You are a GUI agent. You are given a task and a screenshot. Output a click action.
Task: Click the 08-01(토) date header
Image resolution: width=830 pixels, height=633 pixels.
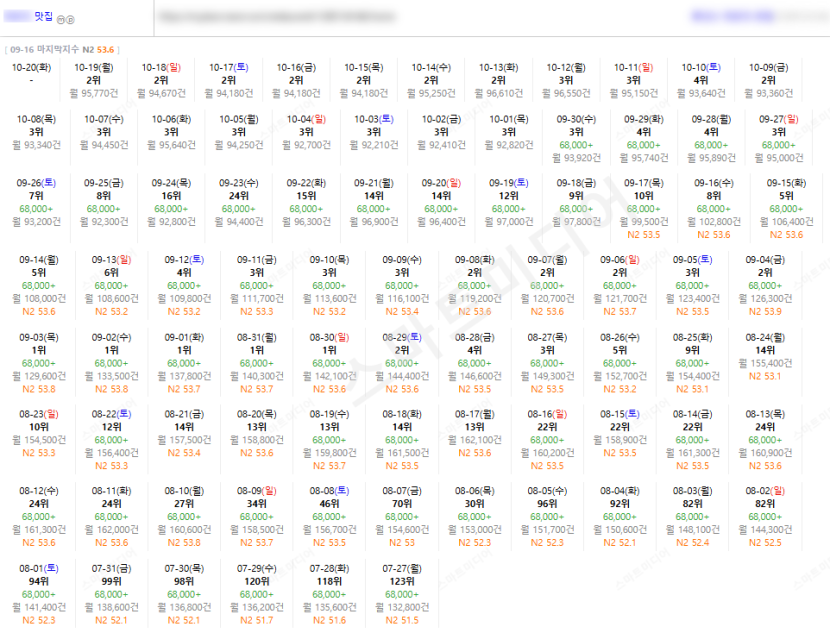point(39,569)
